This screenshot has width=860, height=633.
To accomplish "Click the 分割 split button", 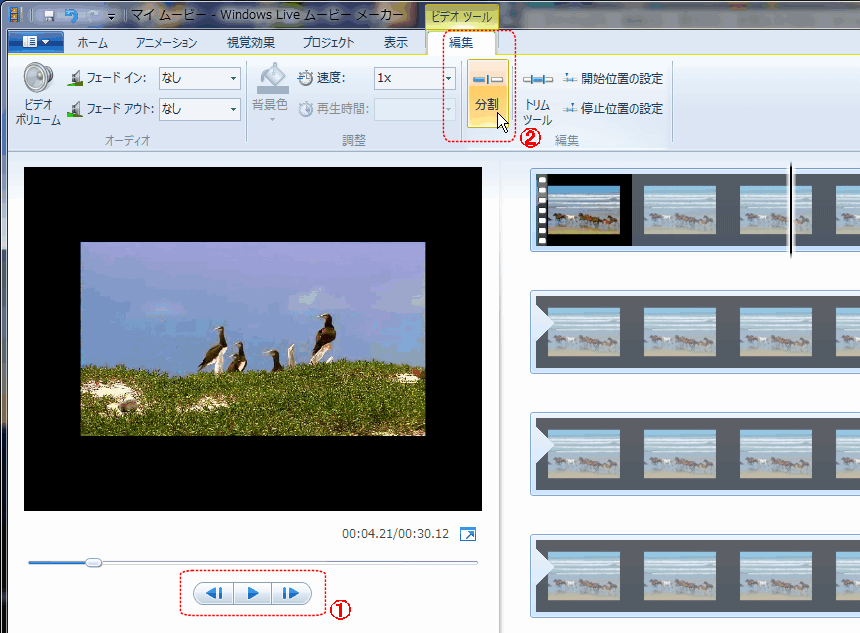I will click(x=488, y=92).
